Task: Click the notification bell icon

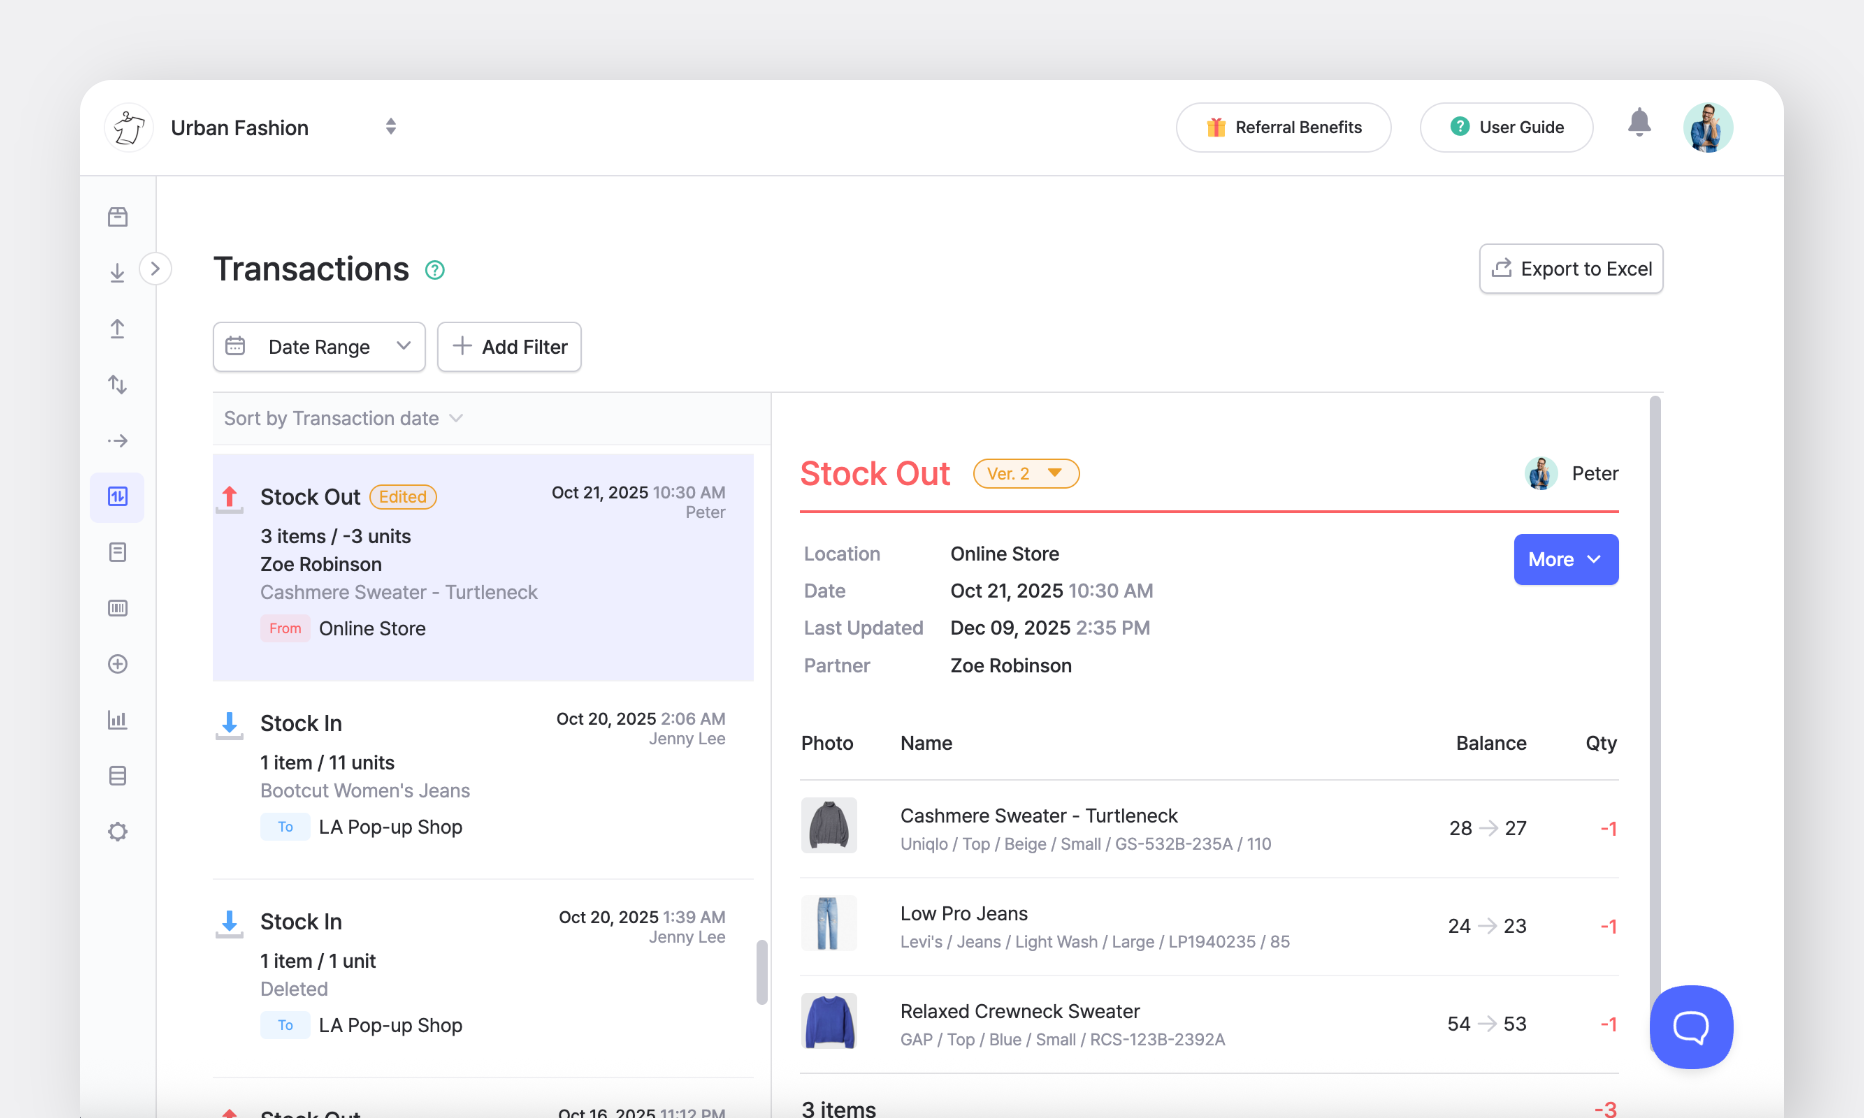Action: point(1638,124)
